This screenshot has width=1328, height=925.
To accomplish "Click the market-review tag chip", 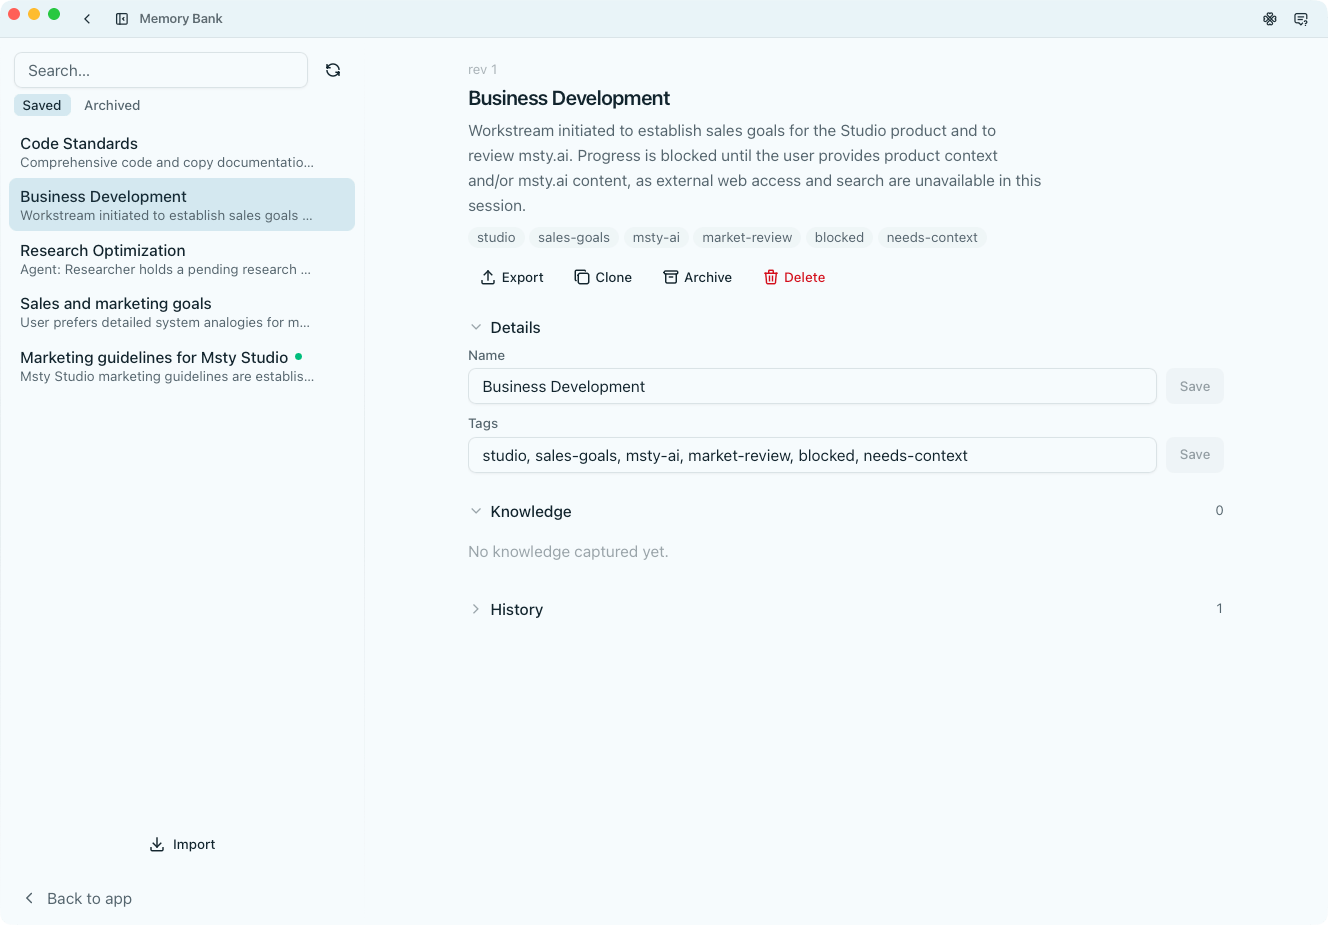I will pyautogui.click(x=747, y=237).
